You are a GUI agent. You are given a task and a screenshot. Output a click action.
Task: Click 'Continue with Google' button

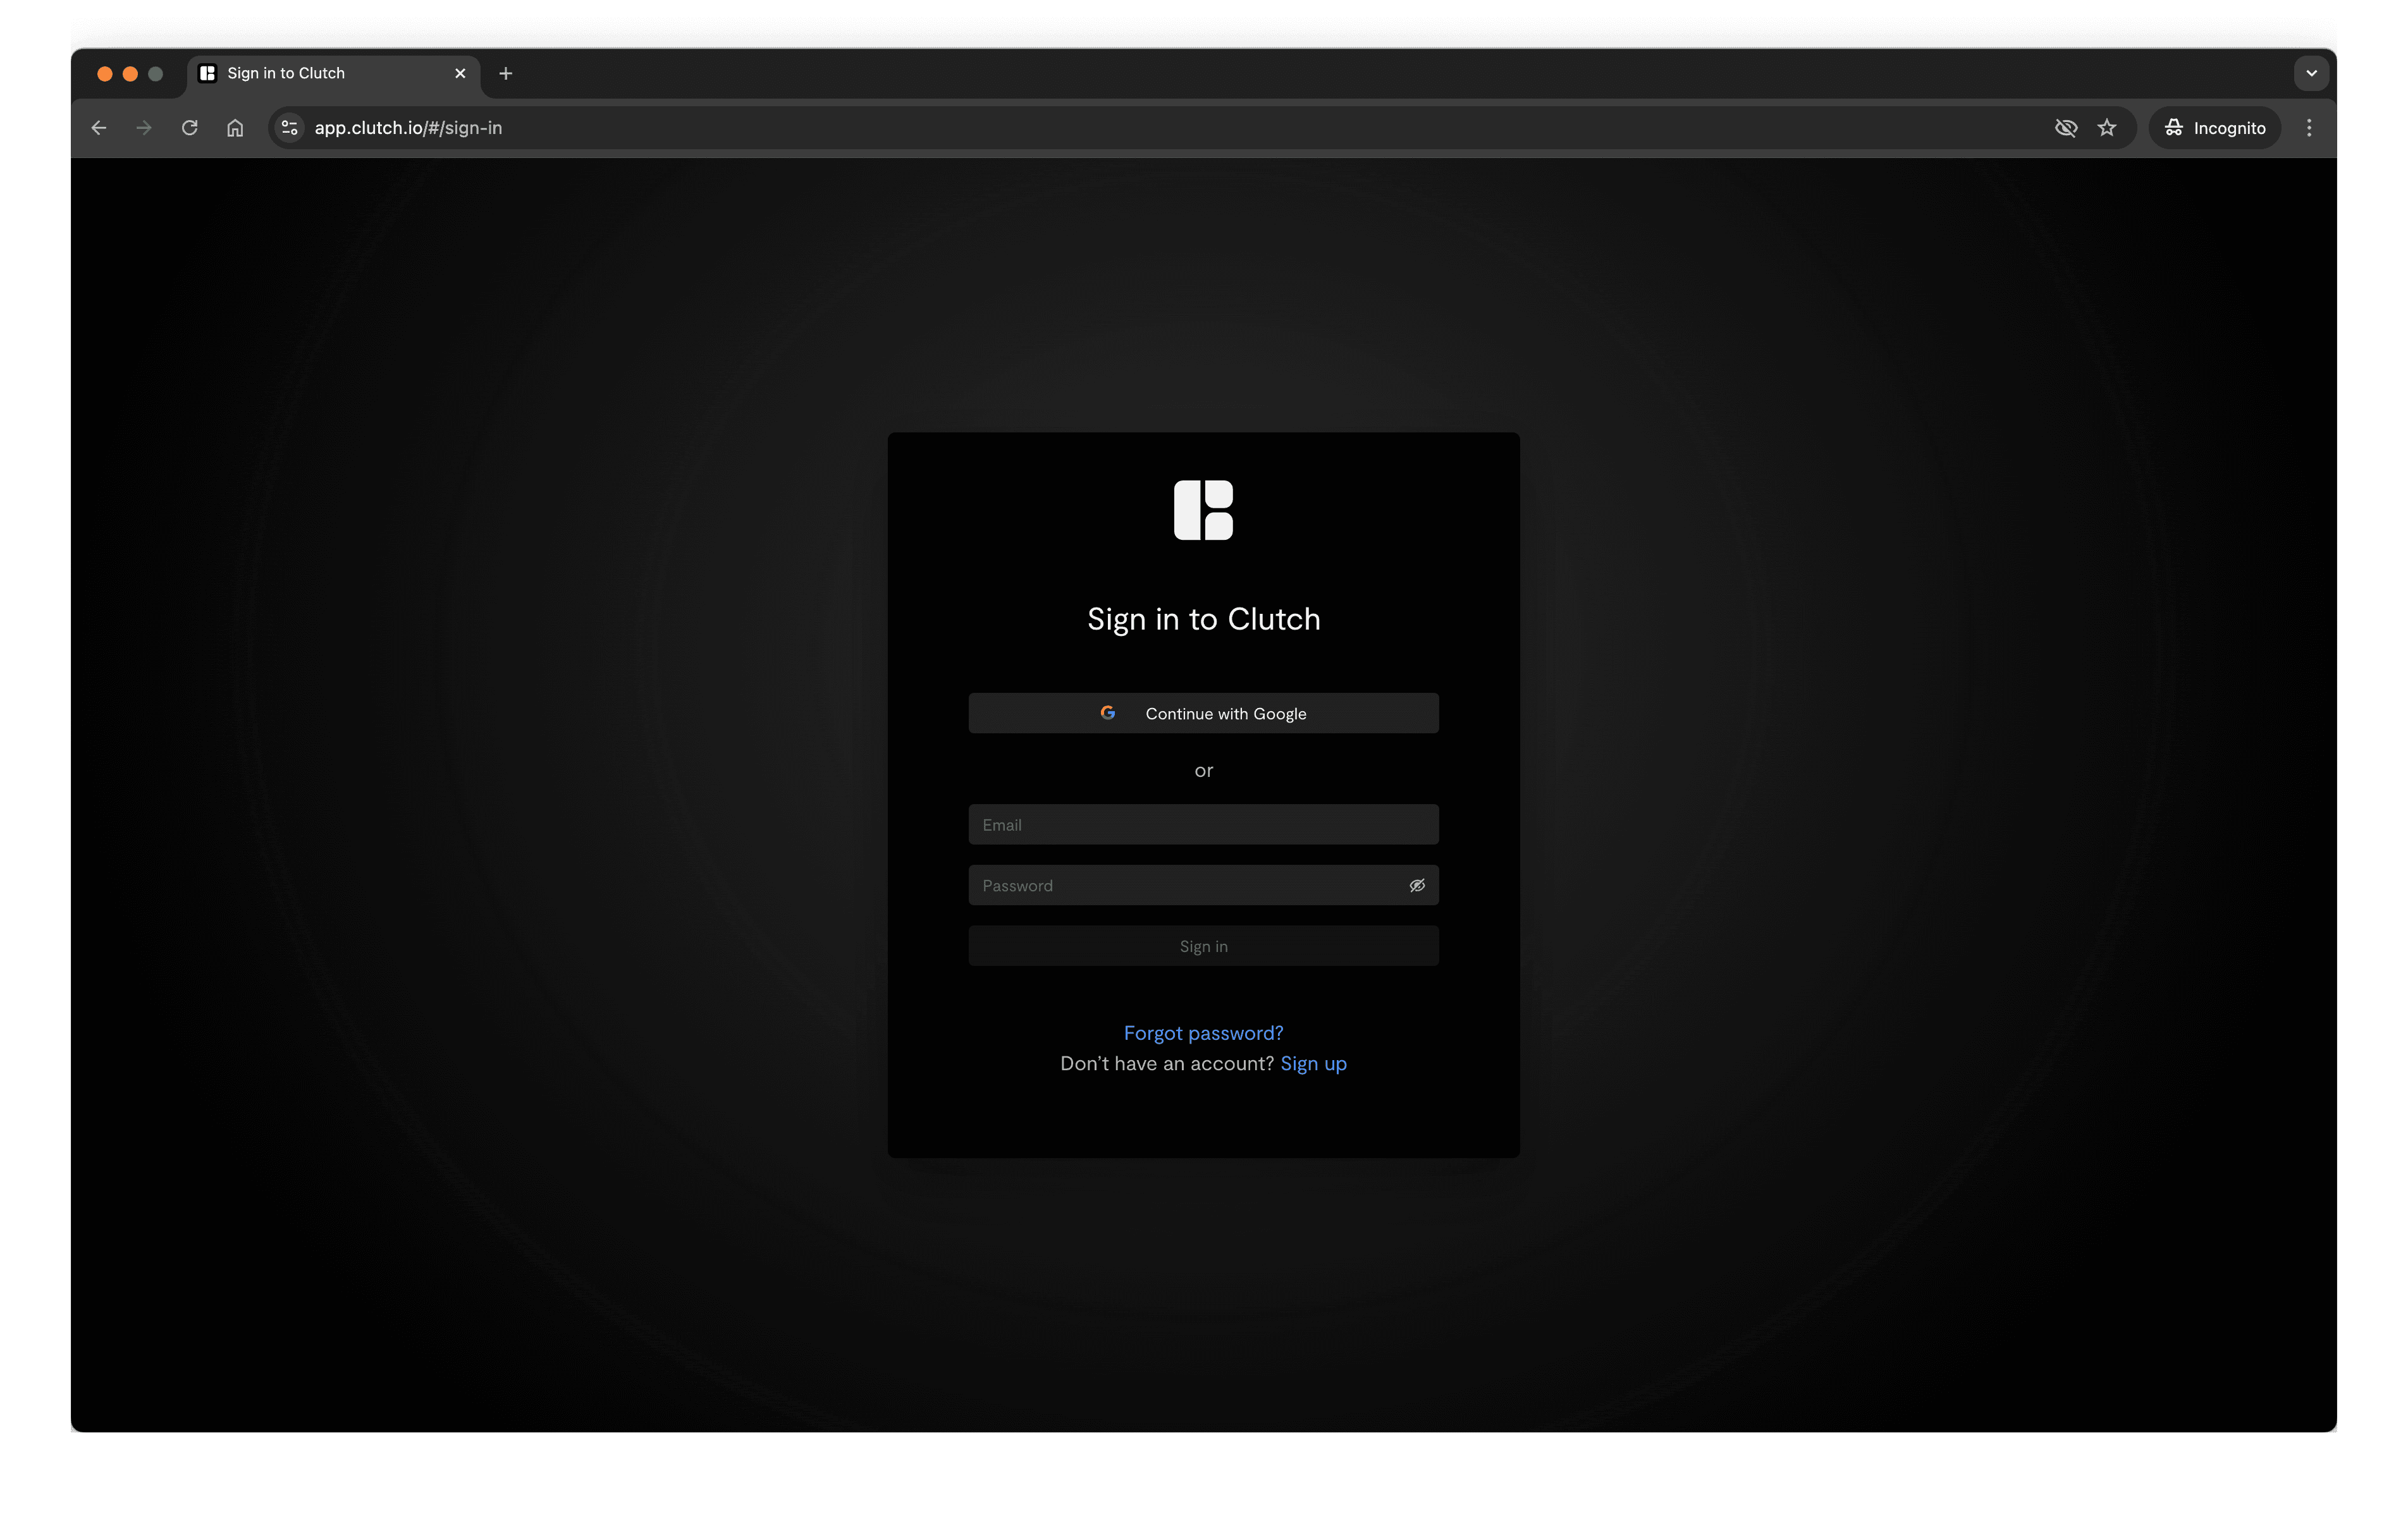(x=1204, y=712)
